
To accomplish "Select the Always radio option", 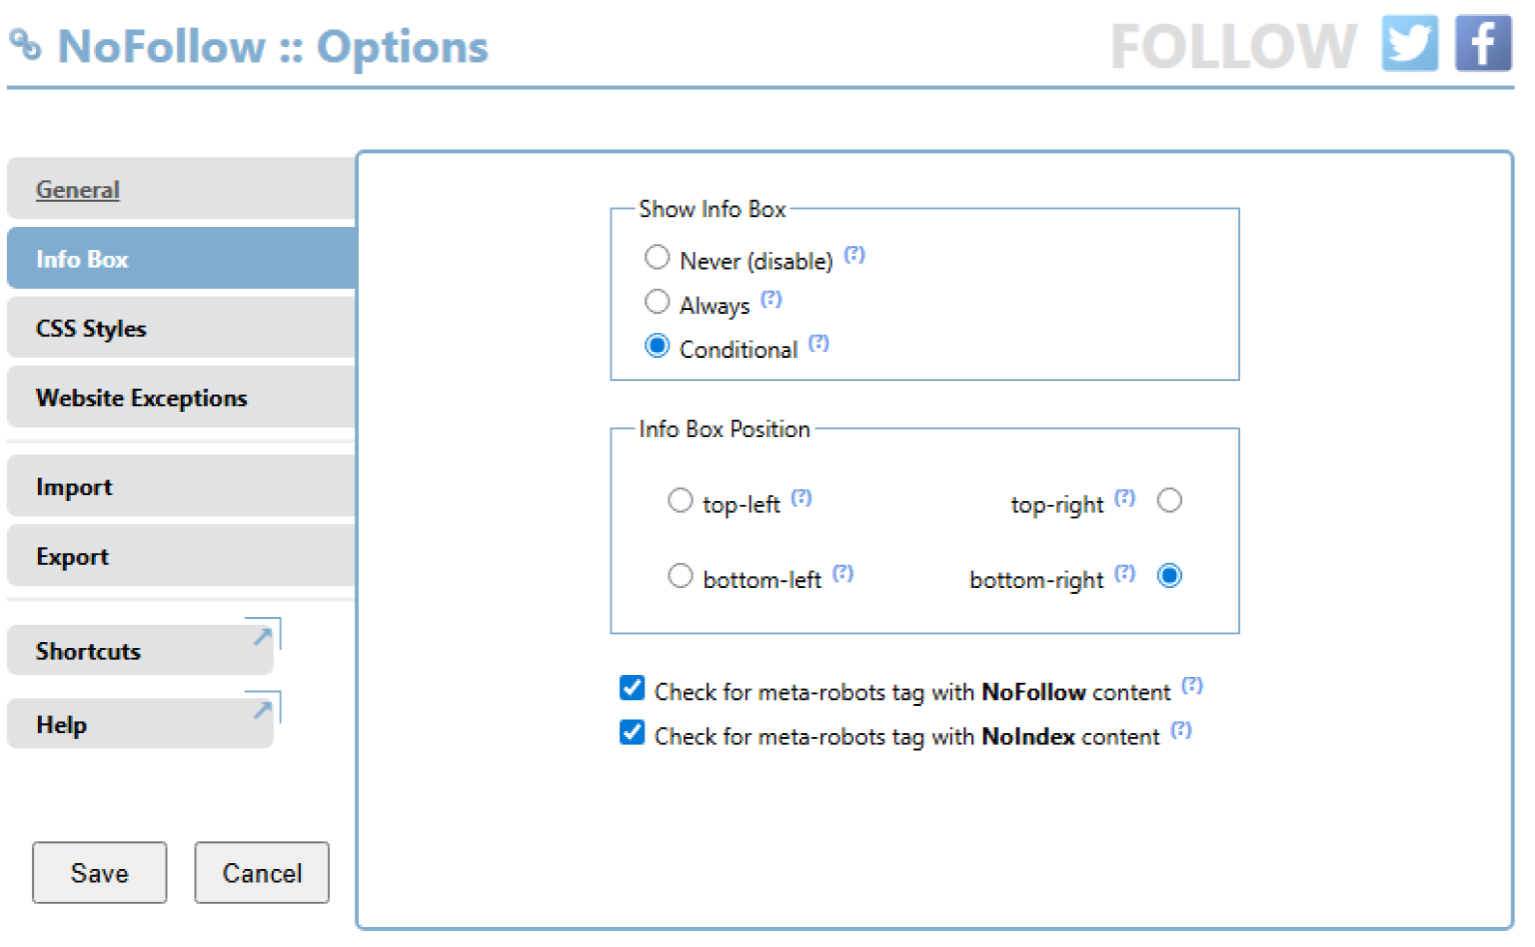I will tap(657, 301).
